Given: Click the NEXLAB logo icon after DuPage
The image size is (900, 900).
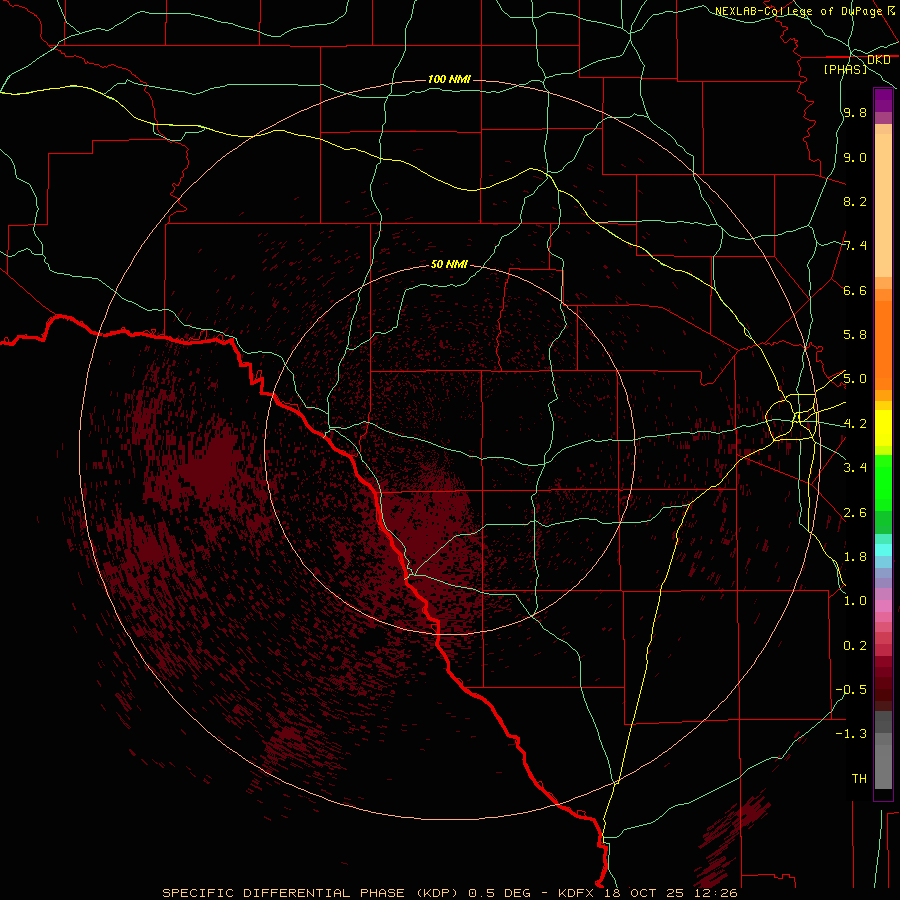Looking at the screenshot, I should coord(891,10).
